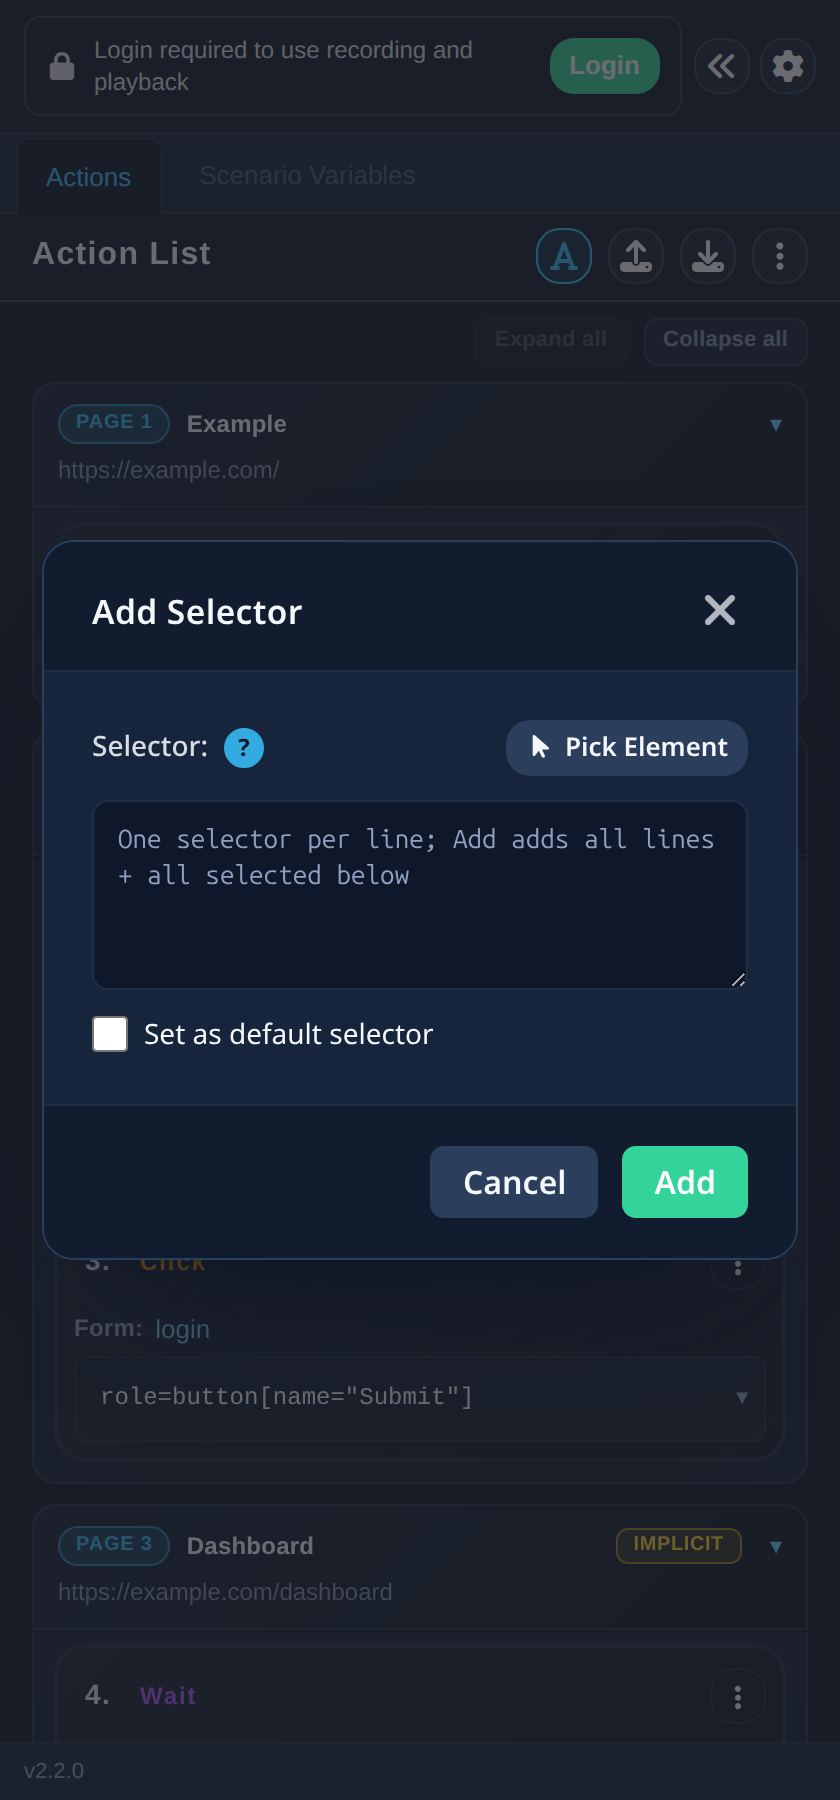Click the collapse panel double-chevron icon
The height and width of the screenshot is (1800, 840).
tap(721, 66)
